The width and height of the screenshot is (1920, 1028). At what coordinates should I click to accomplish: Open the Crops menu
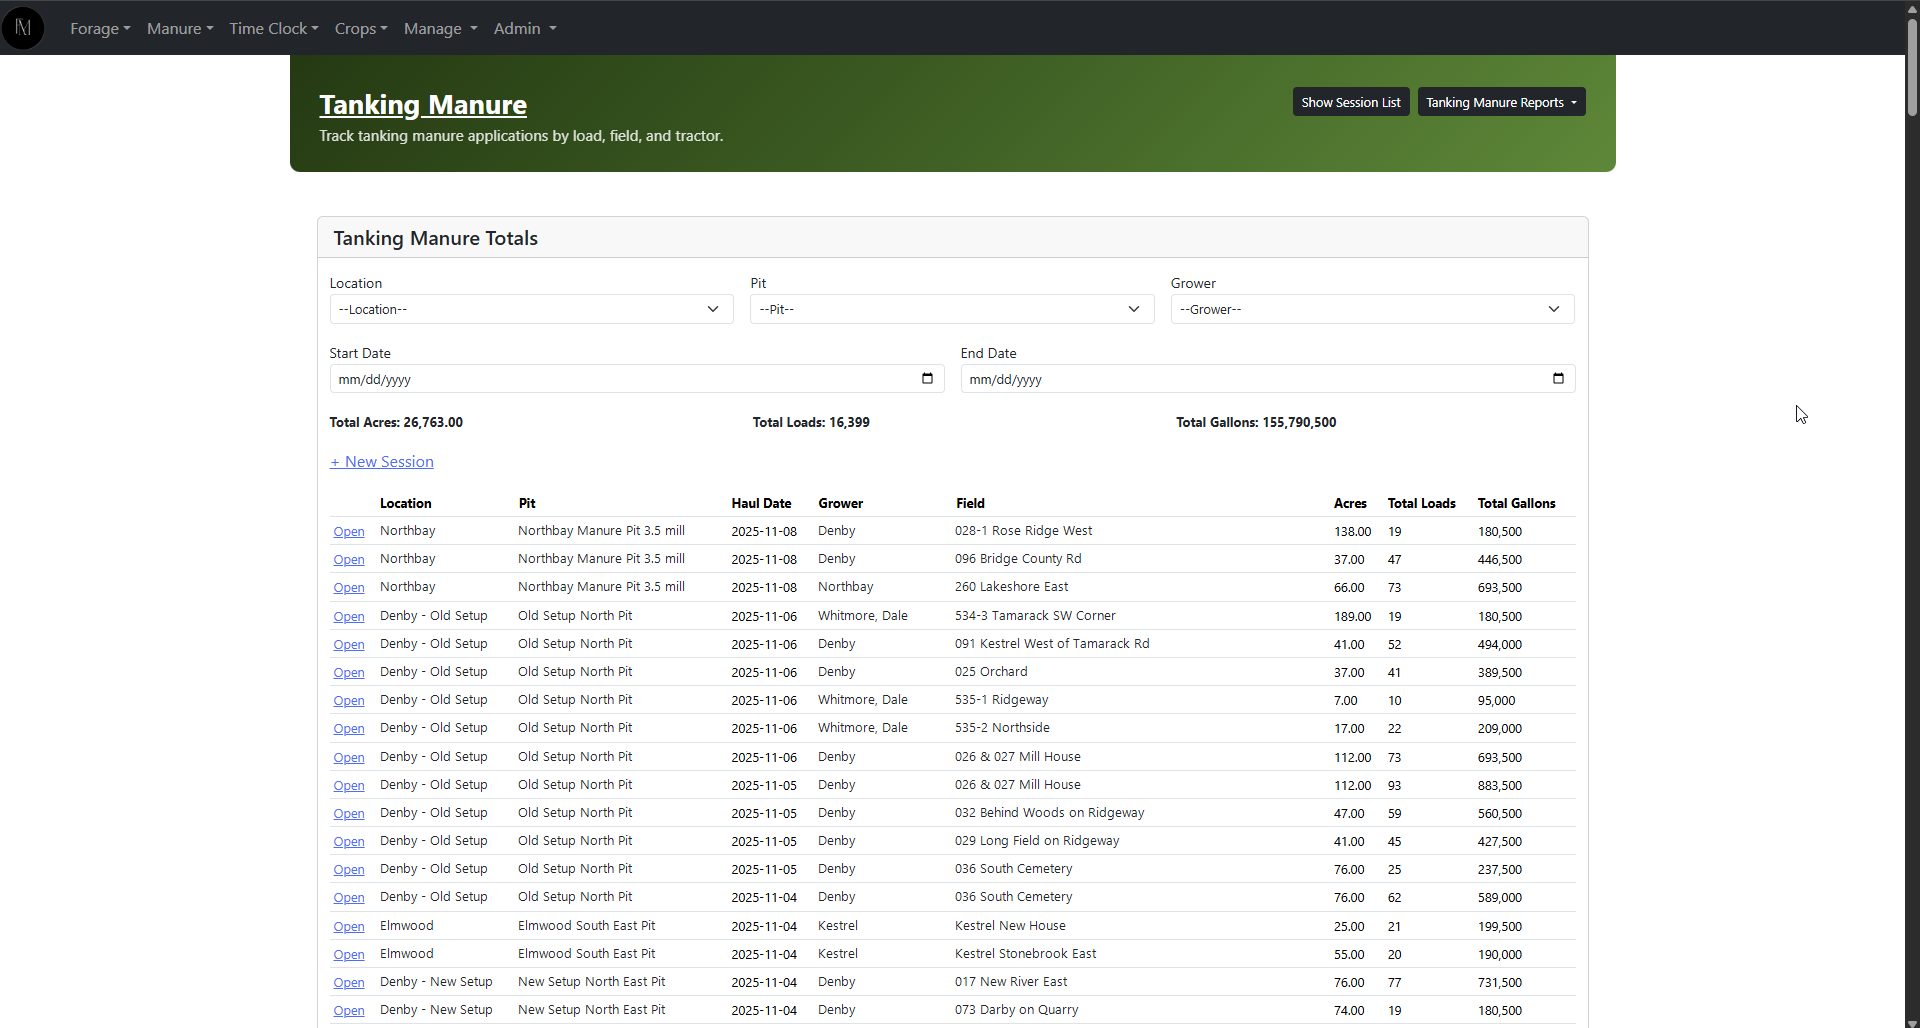[361, 28]
